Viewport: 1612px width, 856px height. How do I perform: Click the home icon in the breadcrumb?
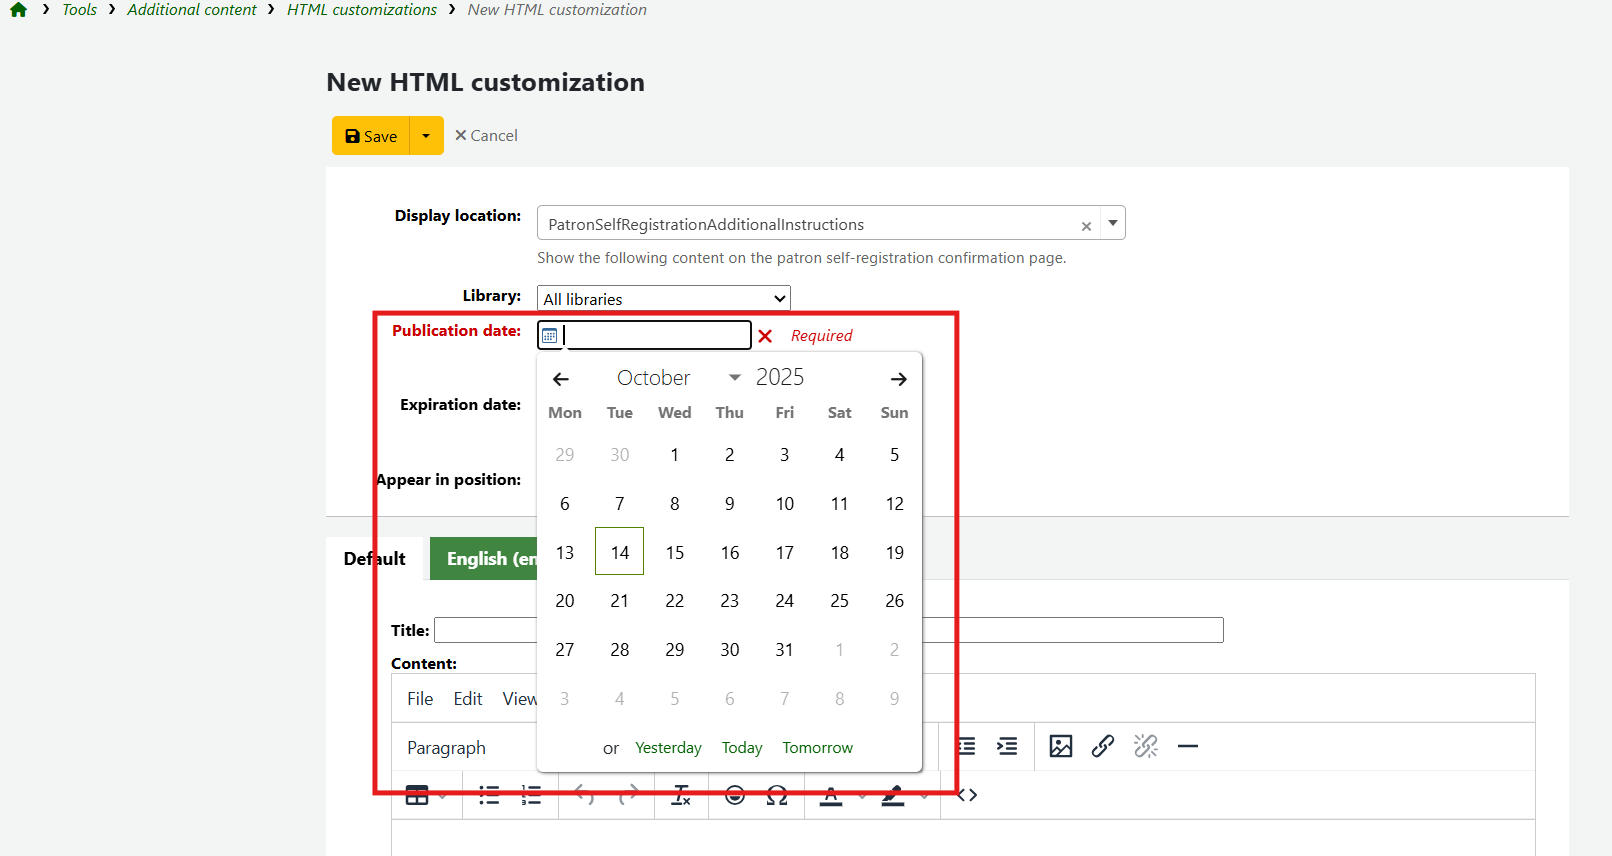click(18, 10)
